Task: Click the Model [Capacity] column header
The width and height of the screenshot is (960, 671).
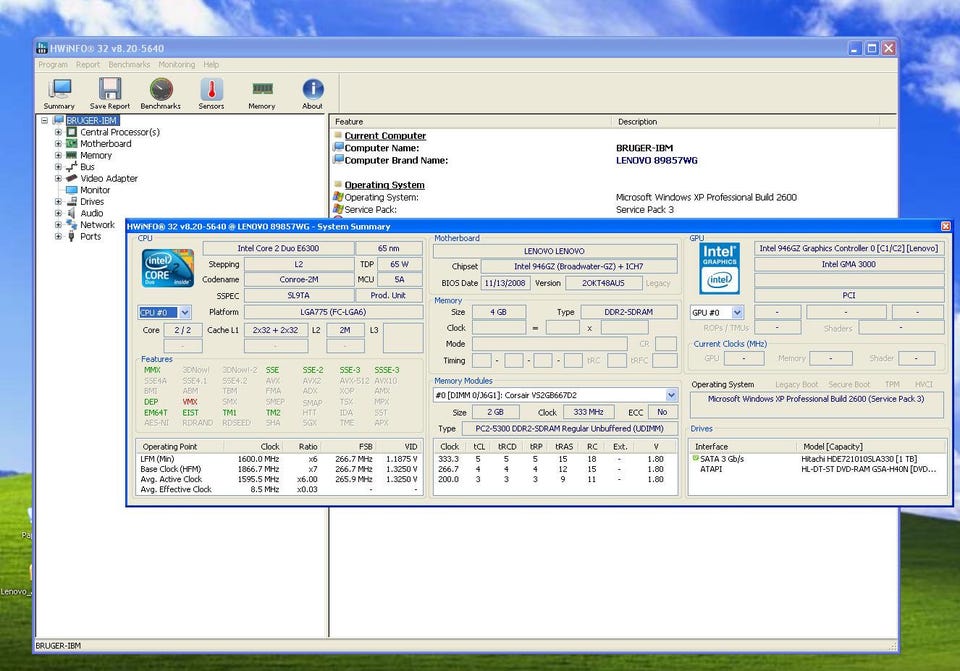Action: (x=870, y=446)
